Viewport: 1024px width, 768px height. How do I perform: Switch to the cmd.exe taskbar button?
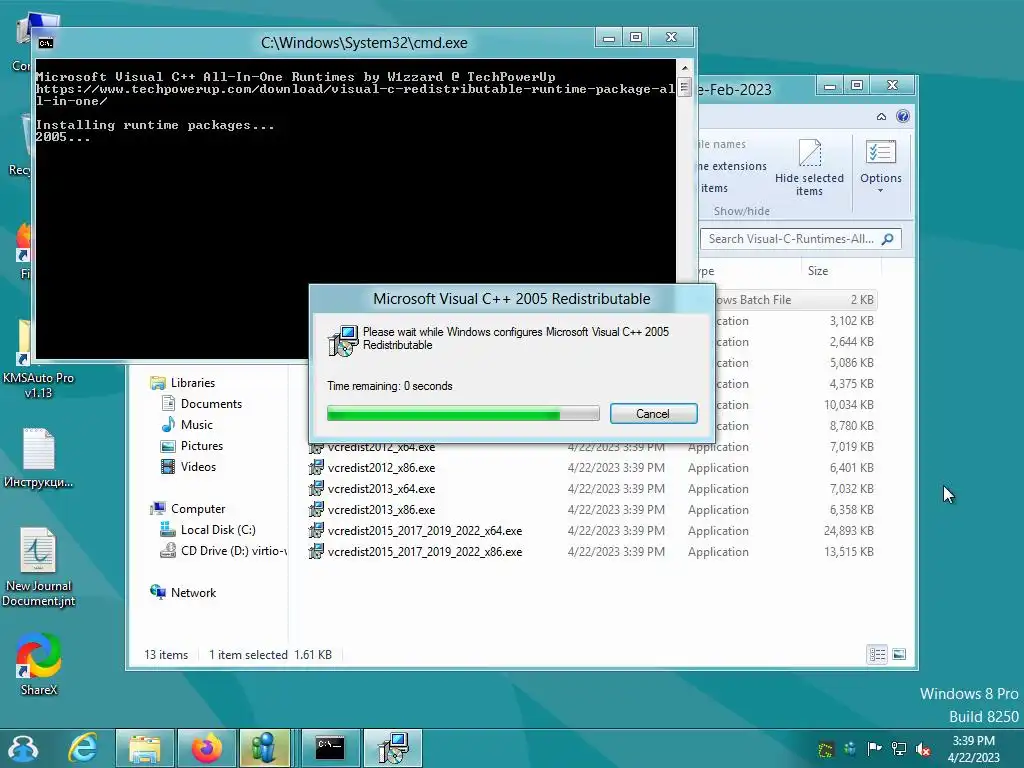click(x=330, y=748)
